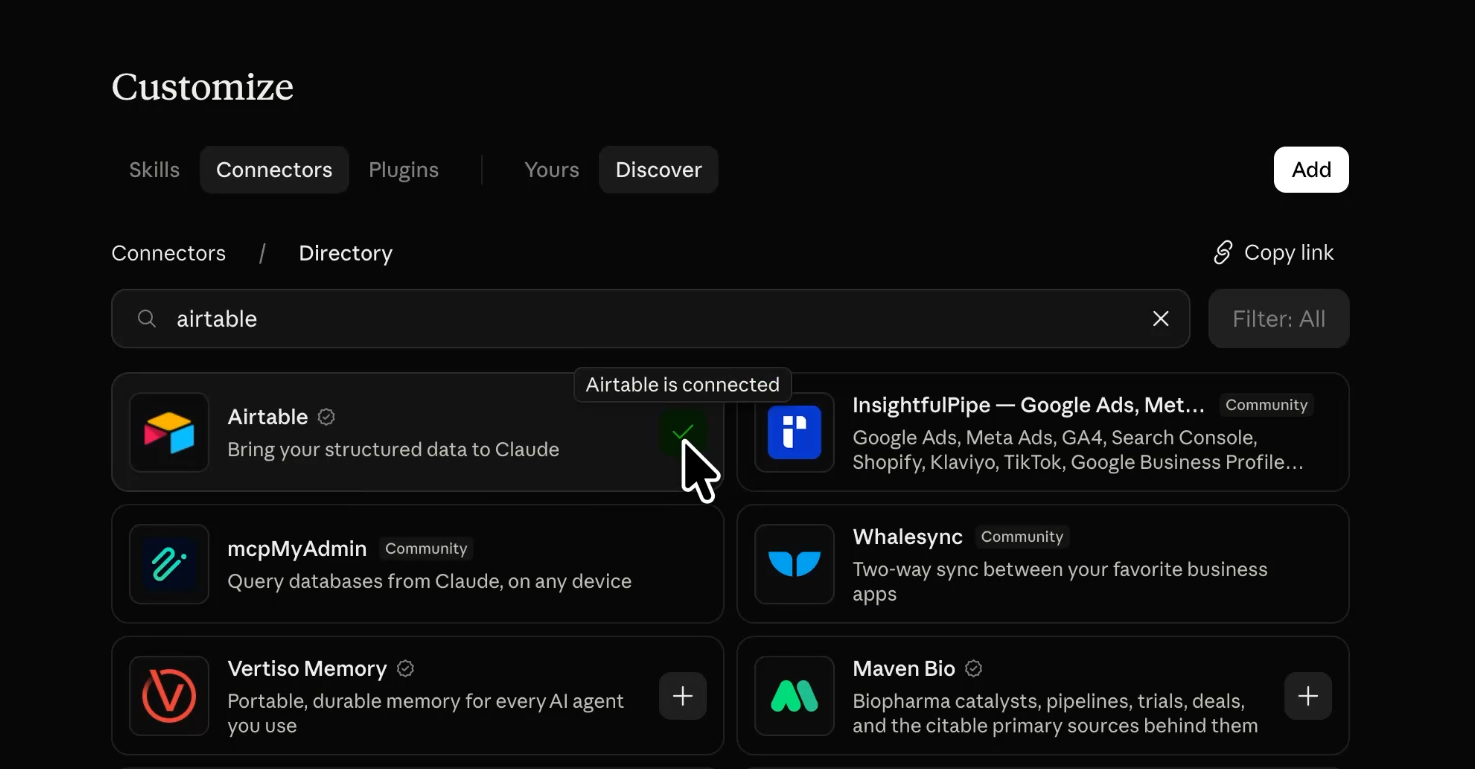Screen dimensions: 1475x769
Task: Click the Community tag on Whalesync
Action: [1022, 537]
